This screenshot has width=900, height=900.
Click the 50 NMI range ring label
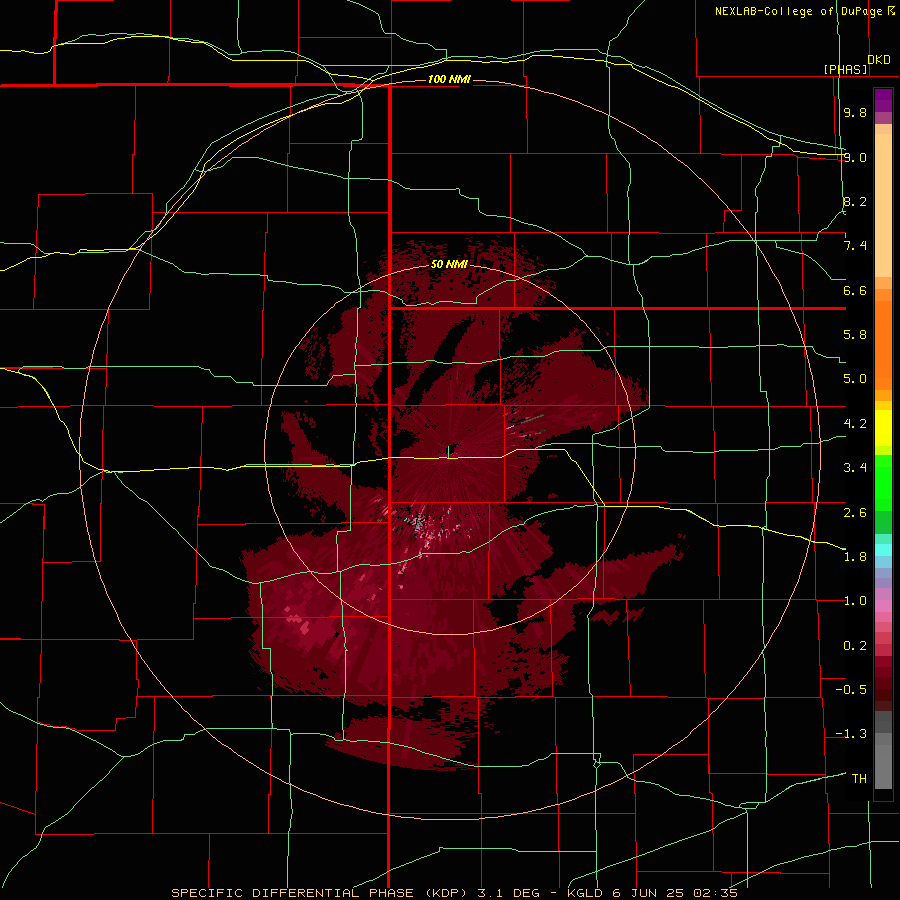pos(449,264)
